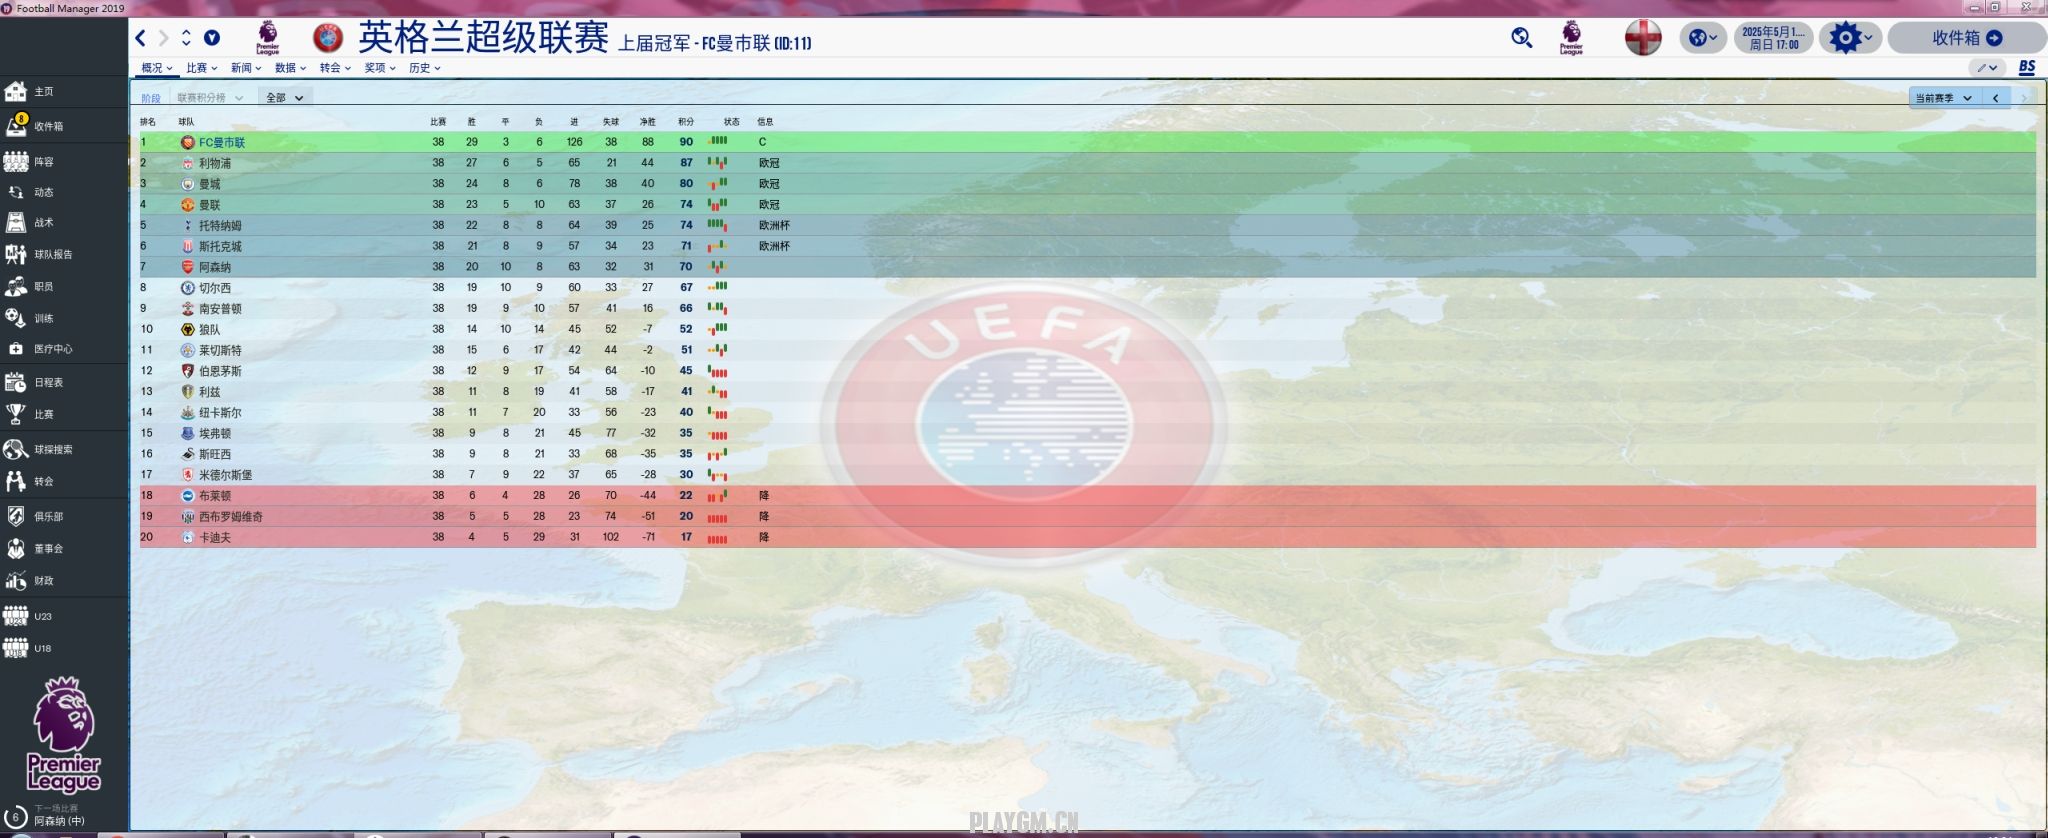Click the 转会 transfers sidebar icon

click(x=16, y=481)
